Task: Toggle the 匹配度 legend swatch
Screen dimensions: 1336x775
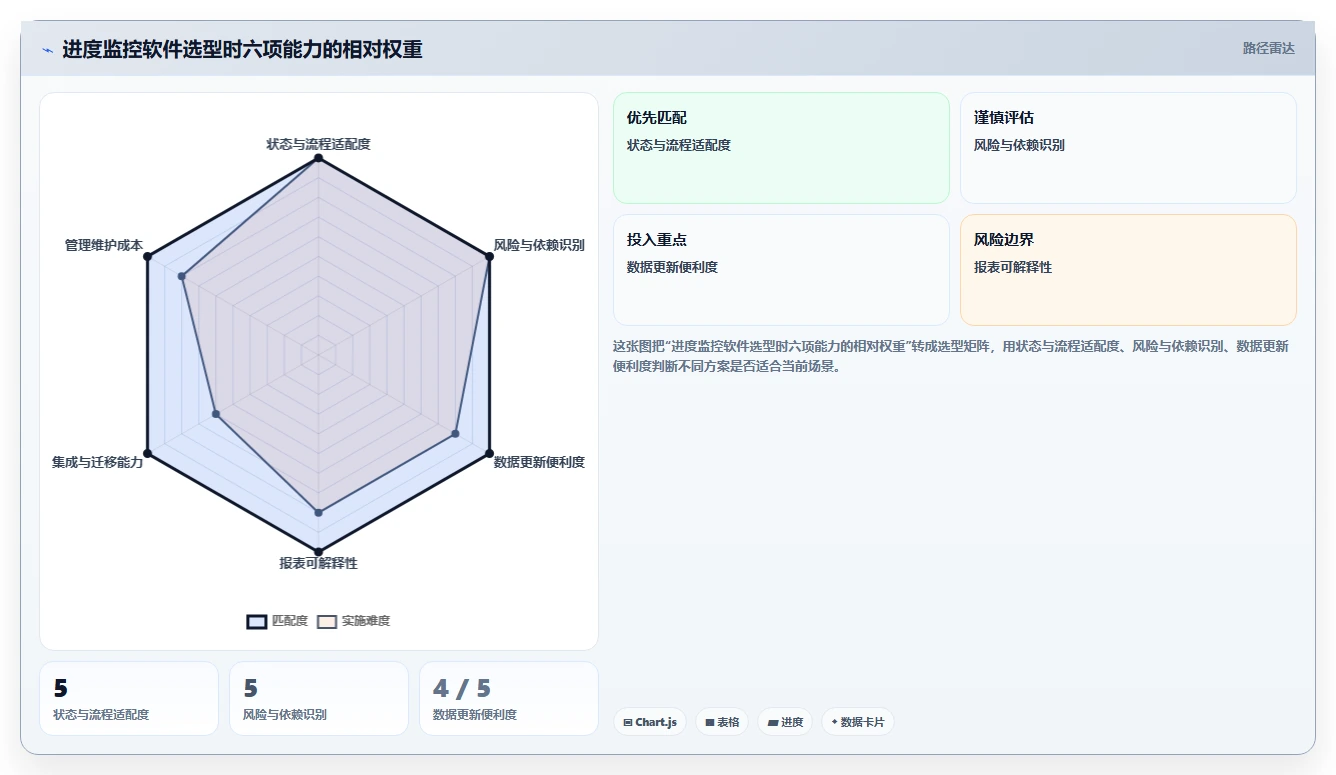Action: click(x=257, y=621)
